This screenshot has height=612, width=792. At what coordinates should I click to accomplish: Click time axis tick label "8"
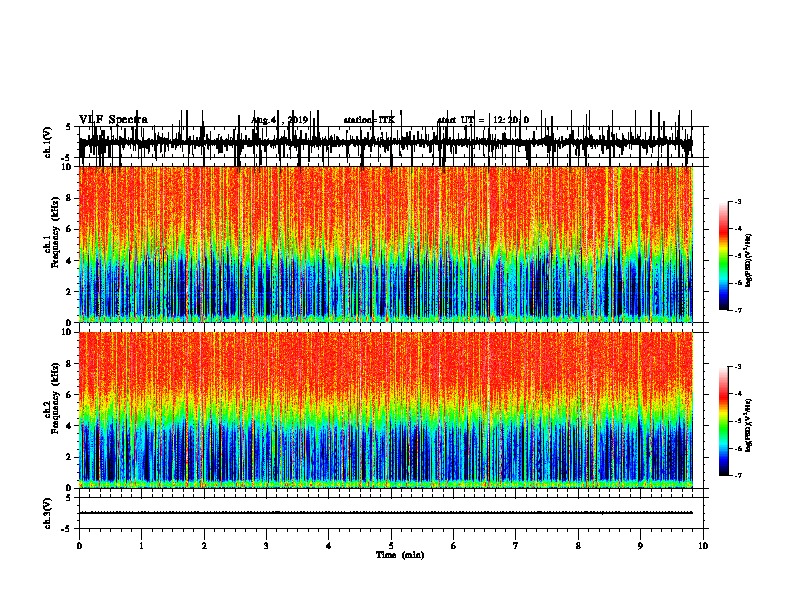[578, 546]
